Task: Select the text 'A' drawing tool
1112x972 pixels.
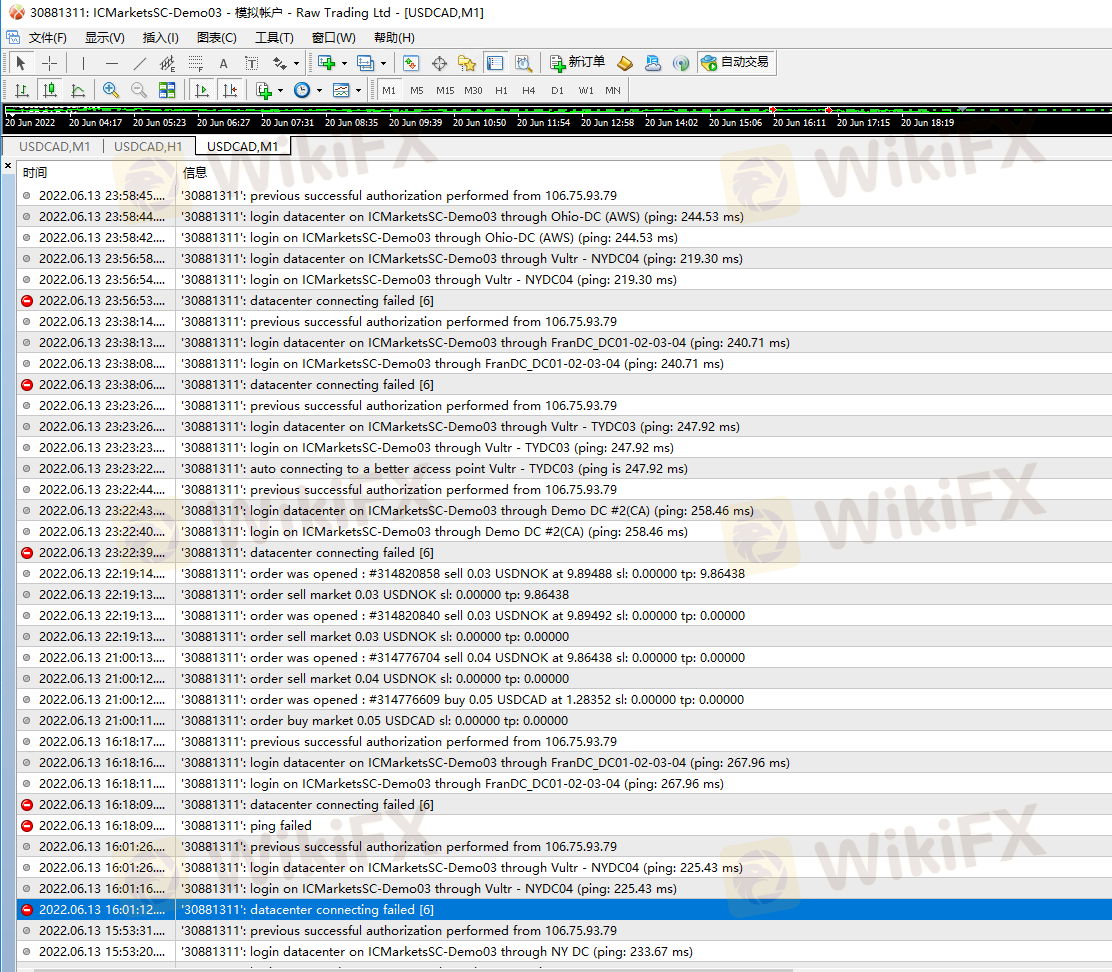Action: (x=223, y=63)
